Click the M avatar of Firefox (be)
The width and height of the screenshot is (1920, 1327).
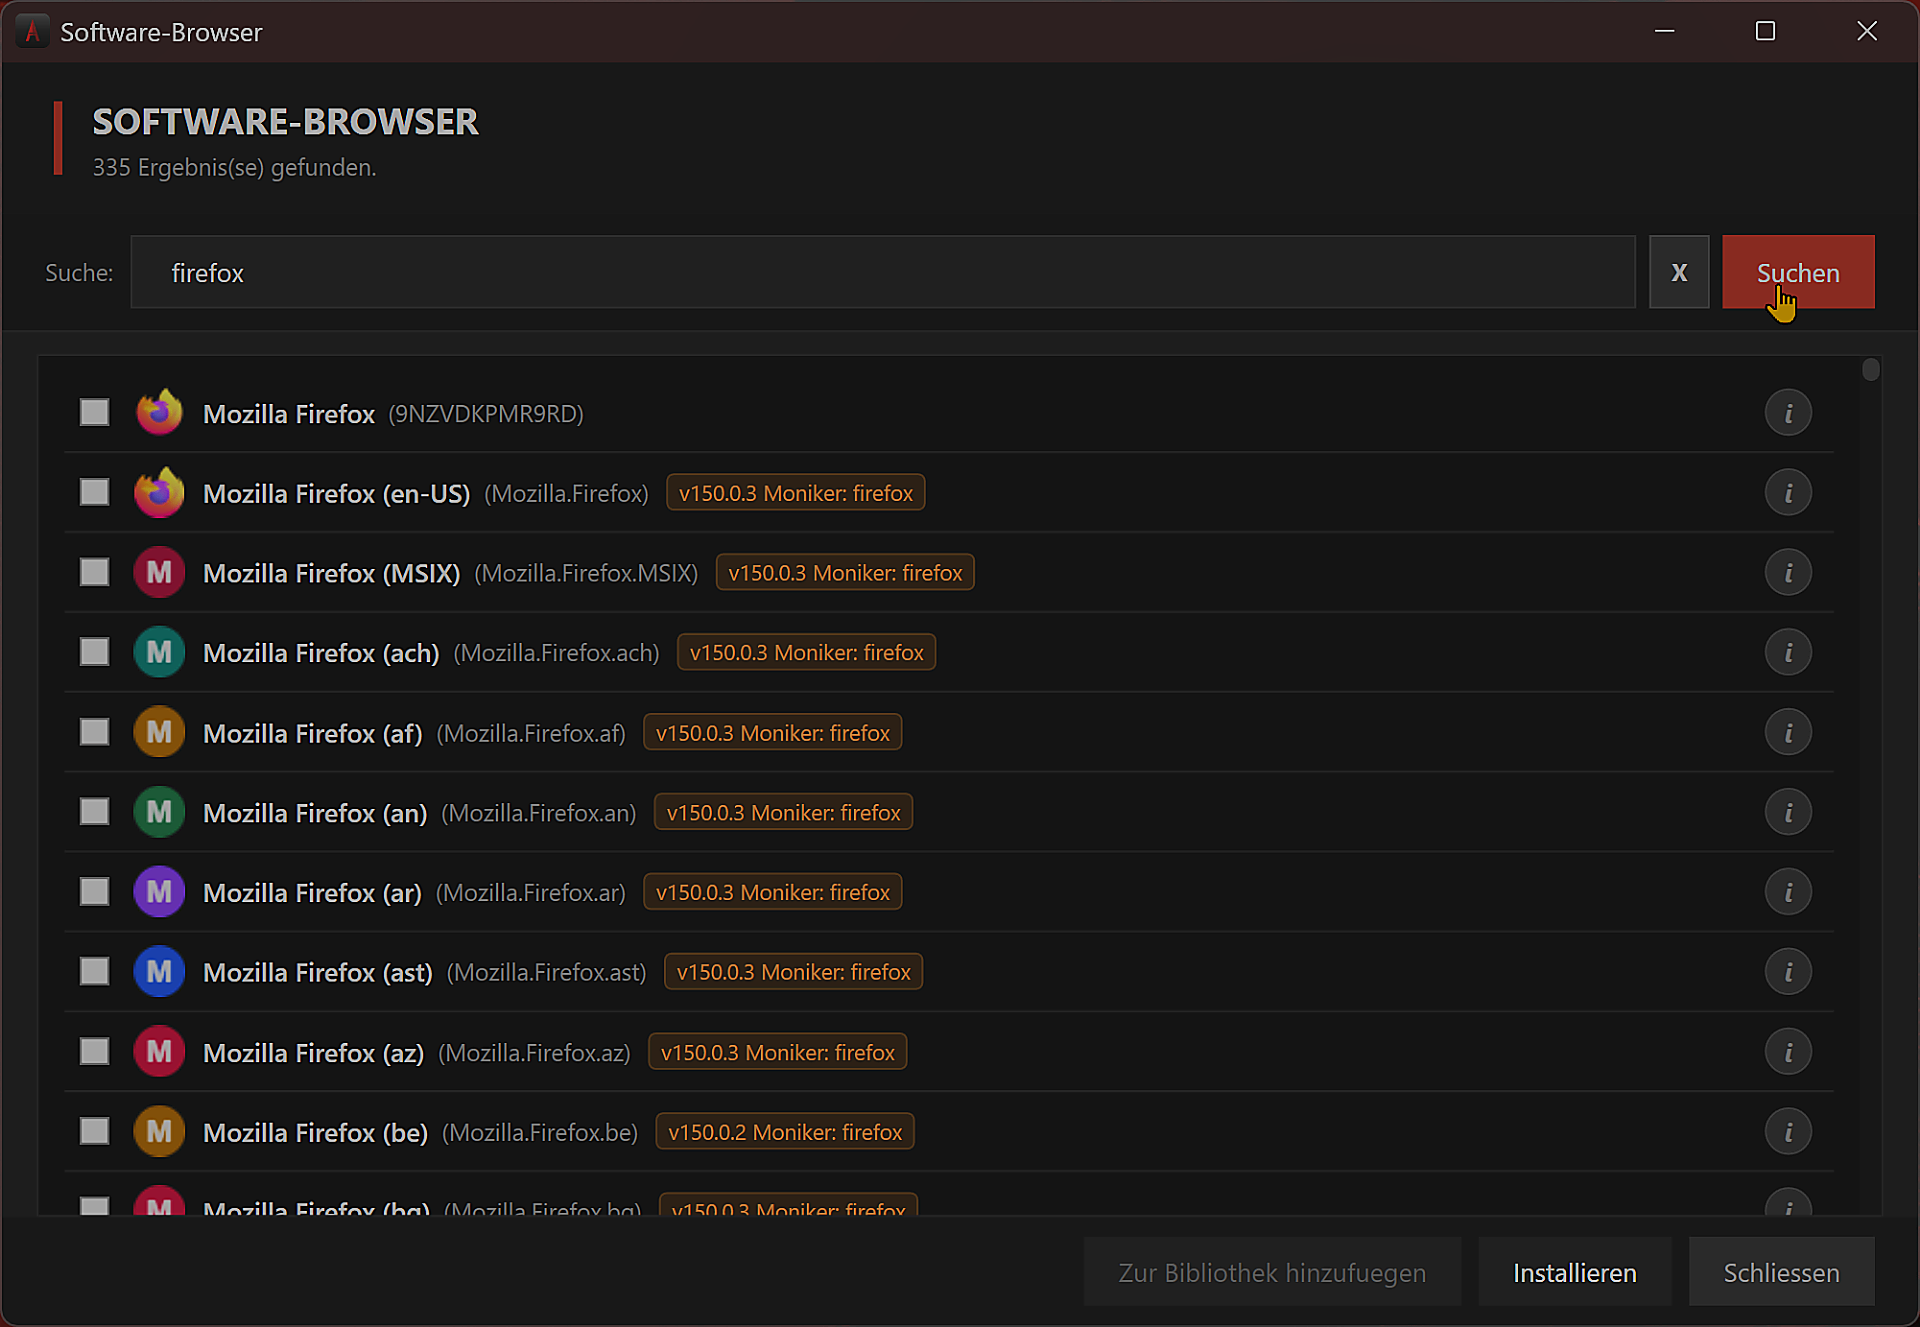159,1132
